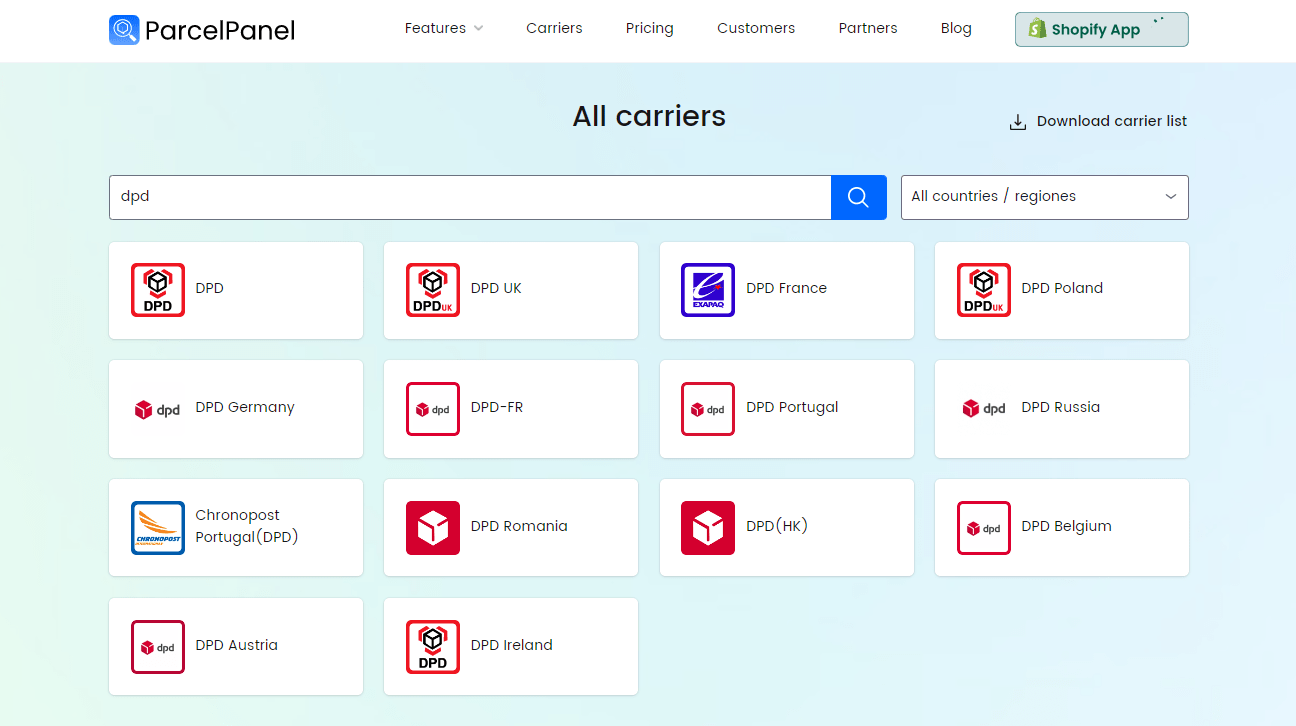Open the Blog page from navigation
The width and height of the screenshot is (1296, 726).
pos(956,28)
